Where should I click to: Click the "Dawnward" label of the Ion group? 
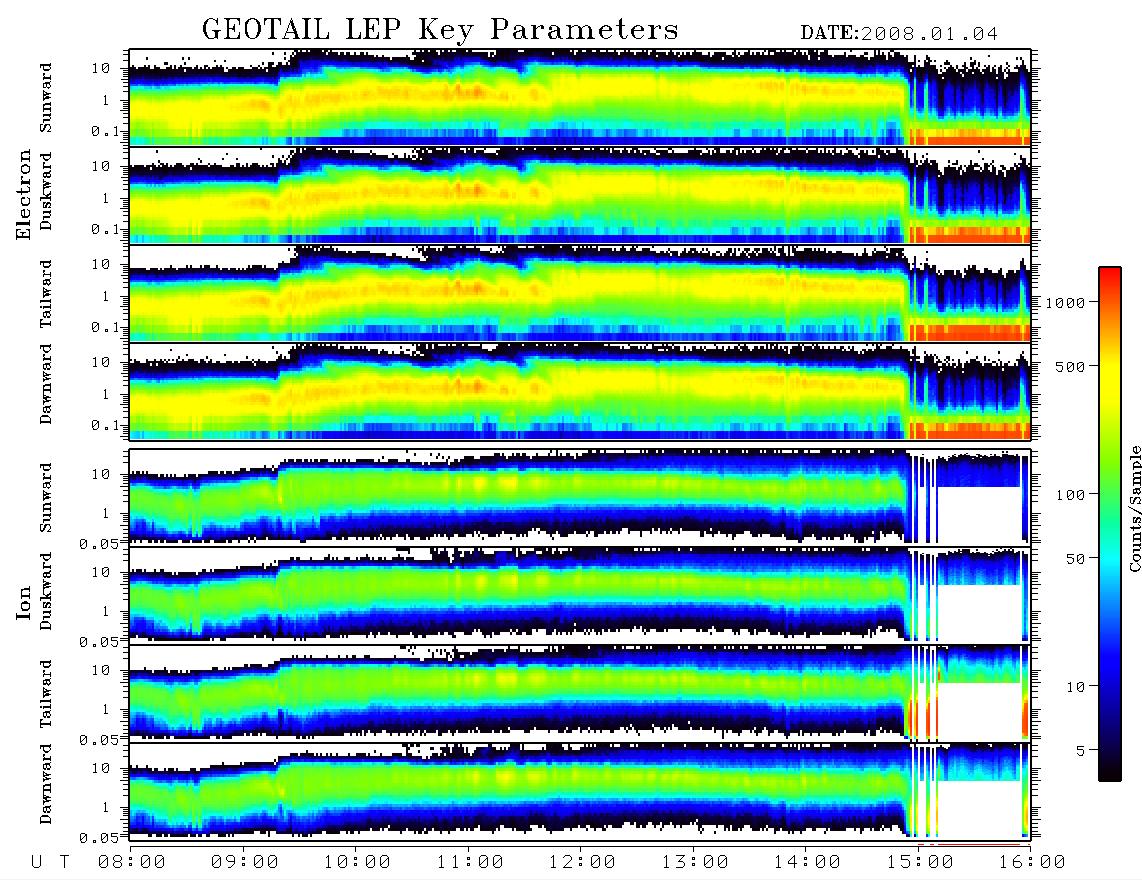[46, 784]
